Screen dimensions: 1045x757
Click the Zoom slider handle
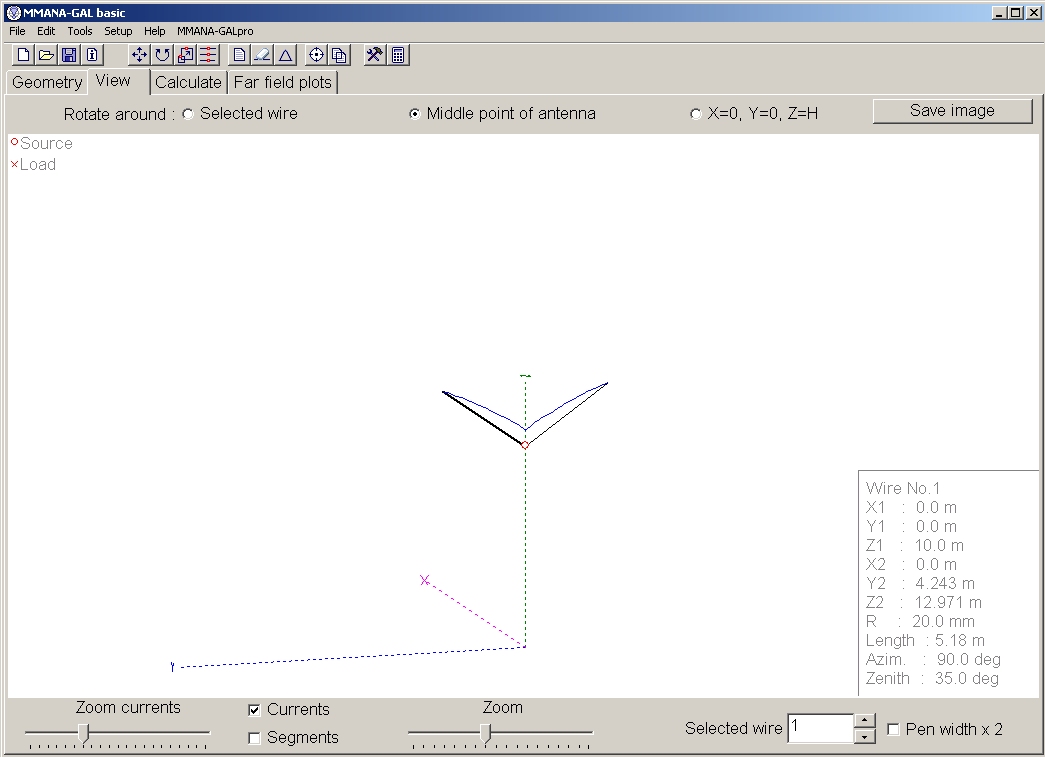486,732
